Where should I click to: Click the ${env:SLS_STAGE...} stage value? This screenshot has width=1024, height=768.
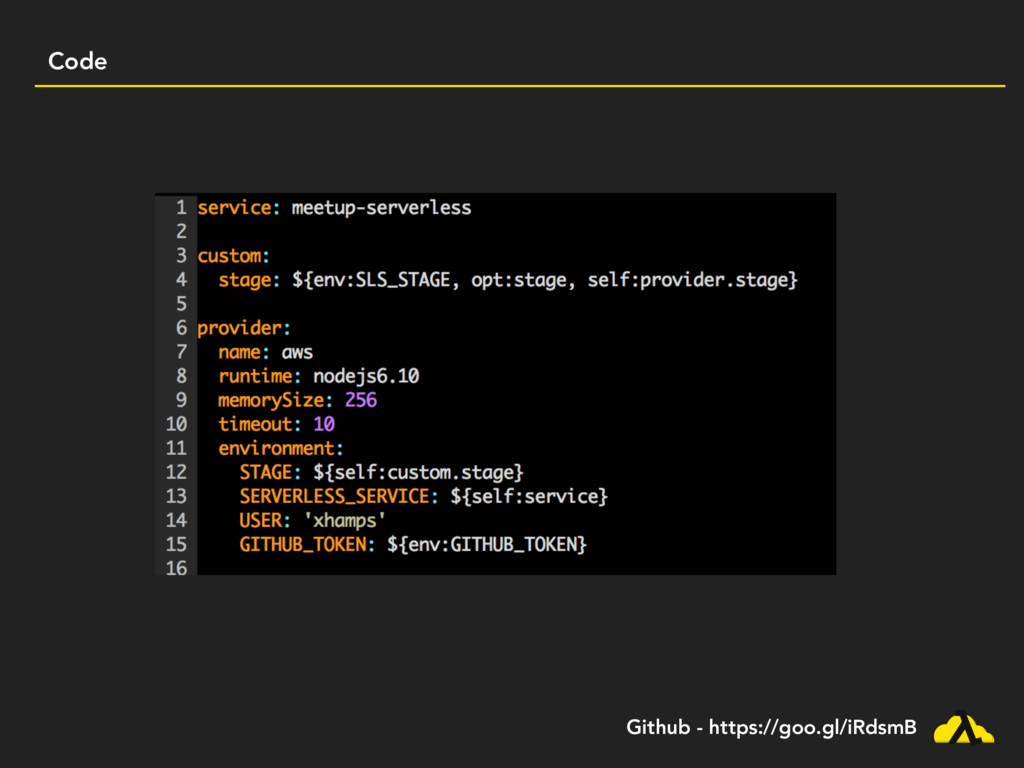545,280
